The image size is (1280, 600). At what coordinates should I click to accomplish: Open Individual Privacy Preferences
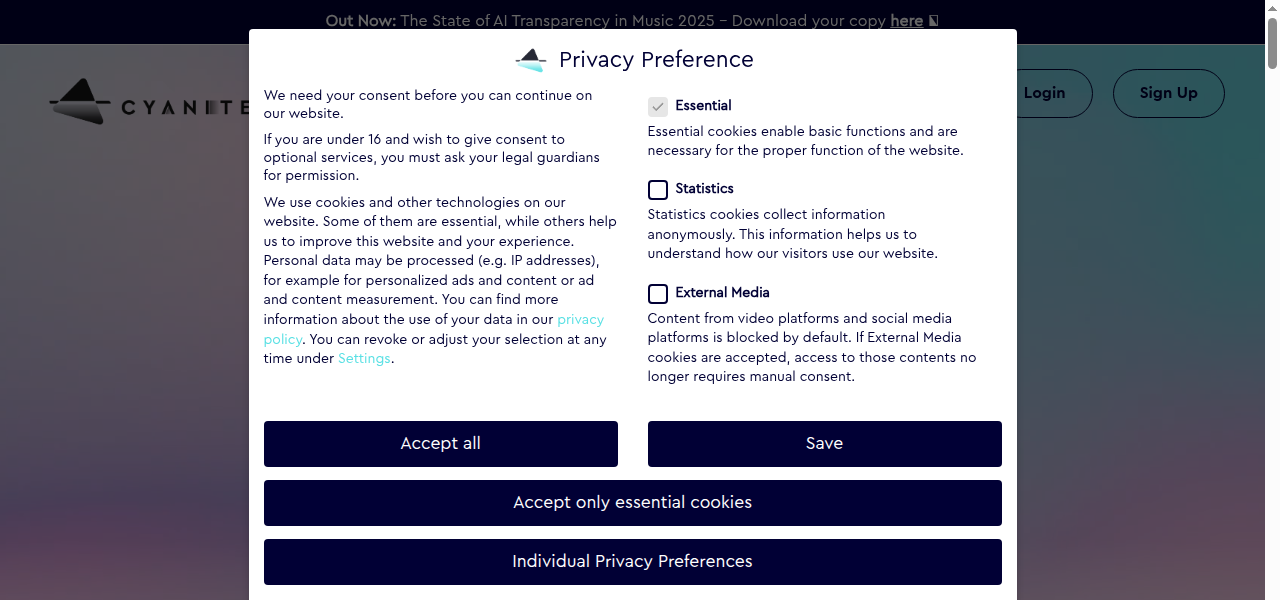pos(632,562)
